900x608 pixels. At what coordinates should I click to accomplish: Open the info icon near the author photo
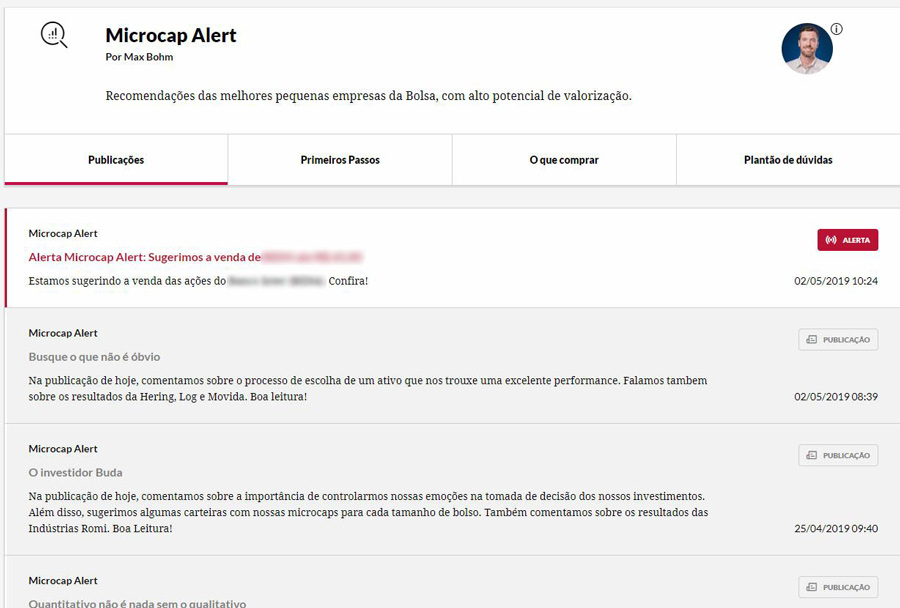click(837, 29)
